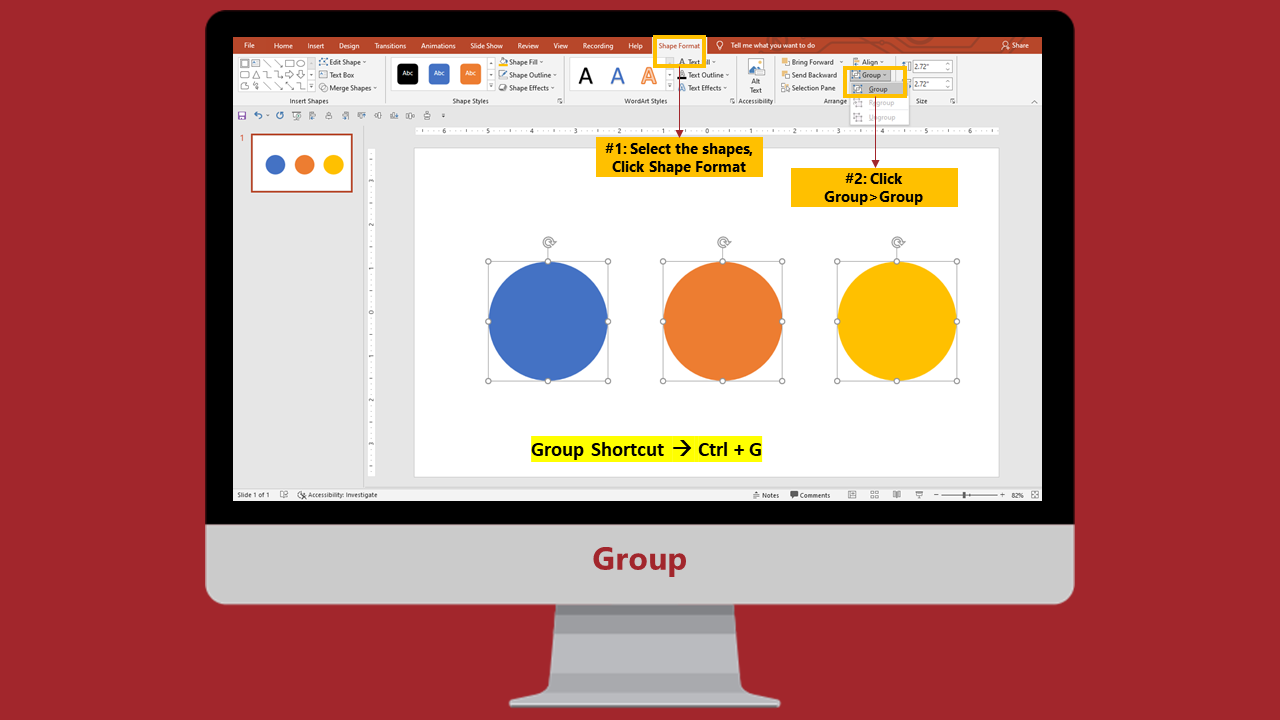
Task: Pick the oval shape in the shapes gallery
Action: coord(300,63)
